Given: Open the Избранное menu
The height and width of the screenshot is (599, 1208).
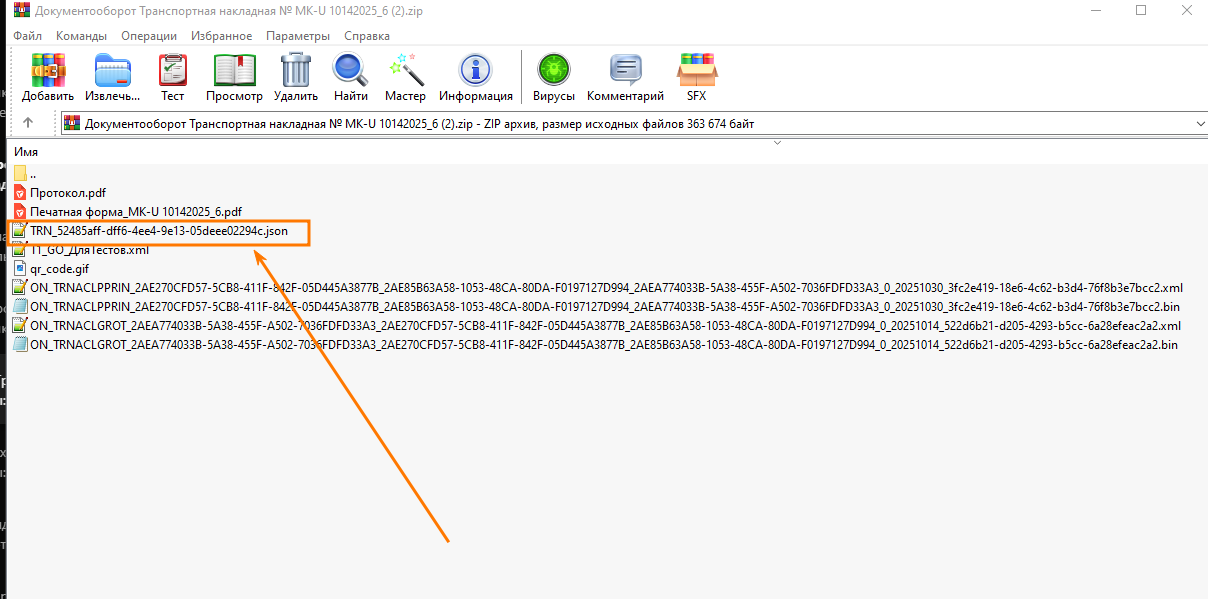Looking at the screenshot, I should (x=222, y=36).
